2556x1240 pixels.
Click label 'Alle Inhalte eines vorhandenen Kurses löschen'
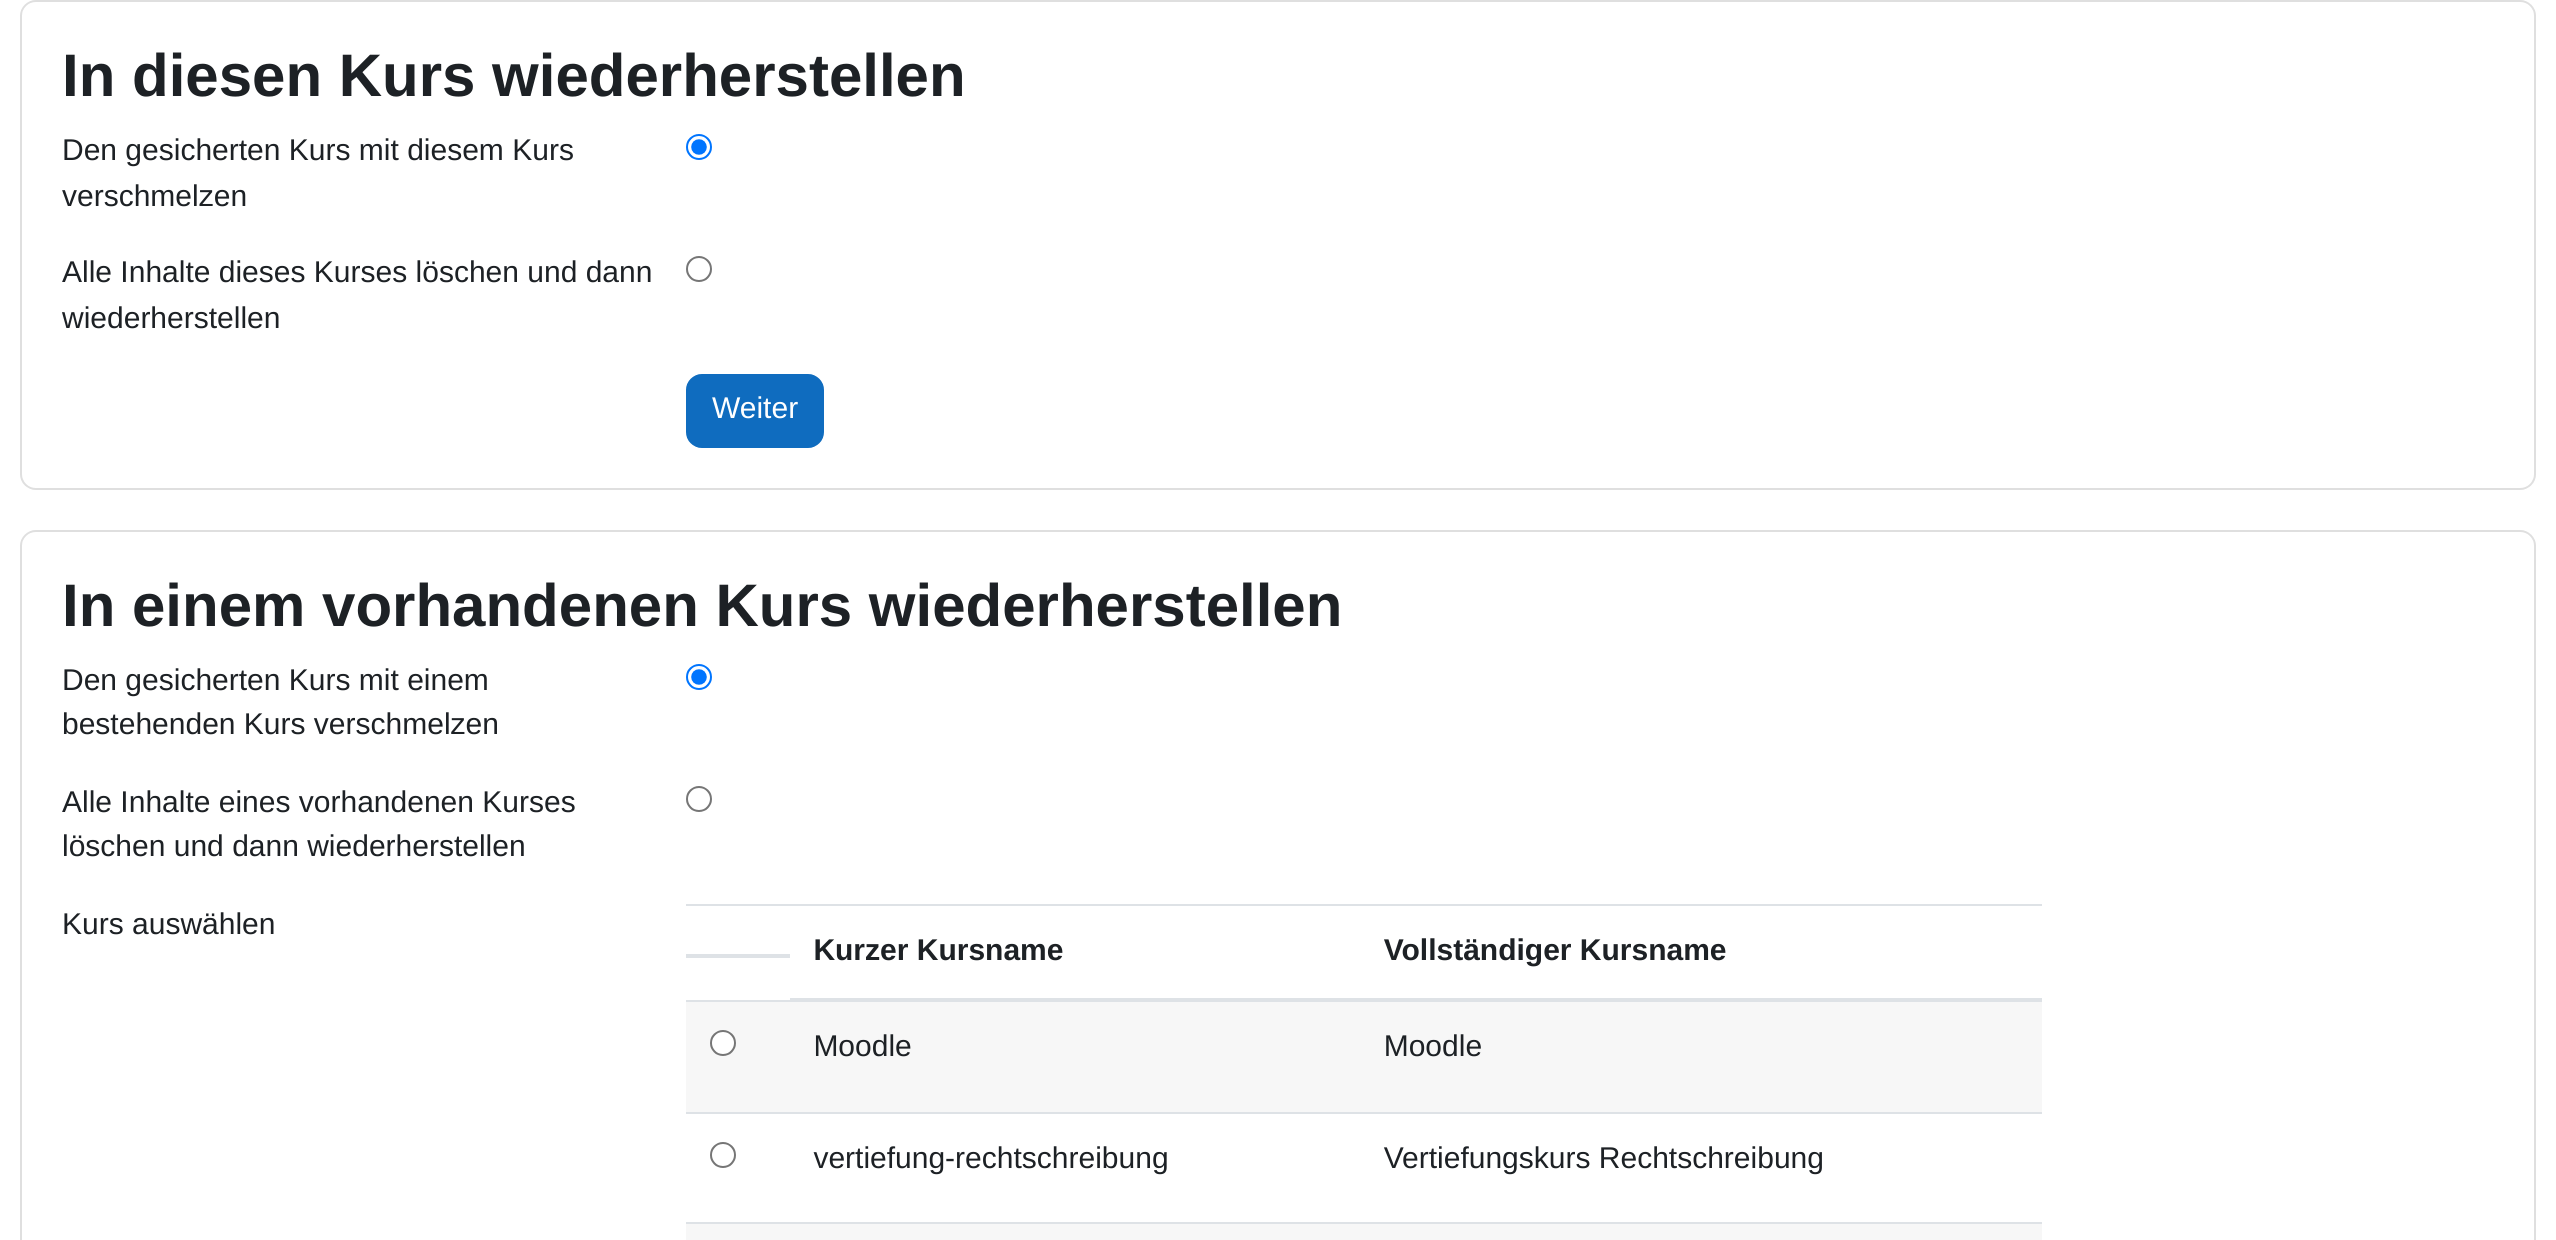(x=319, y=824)
